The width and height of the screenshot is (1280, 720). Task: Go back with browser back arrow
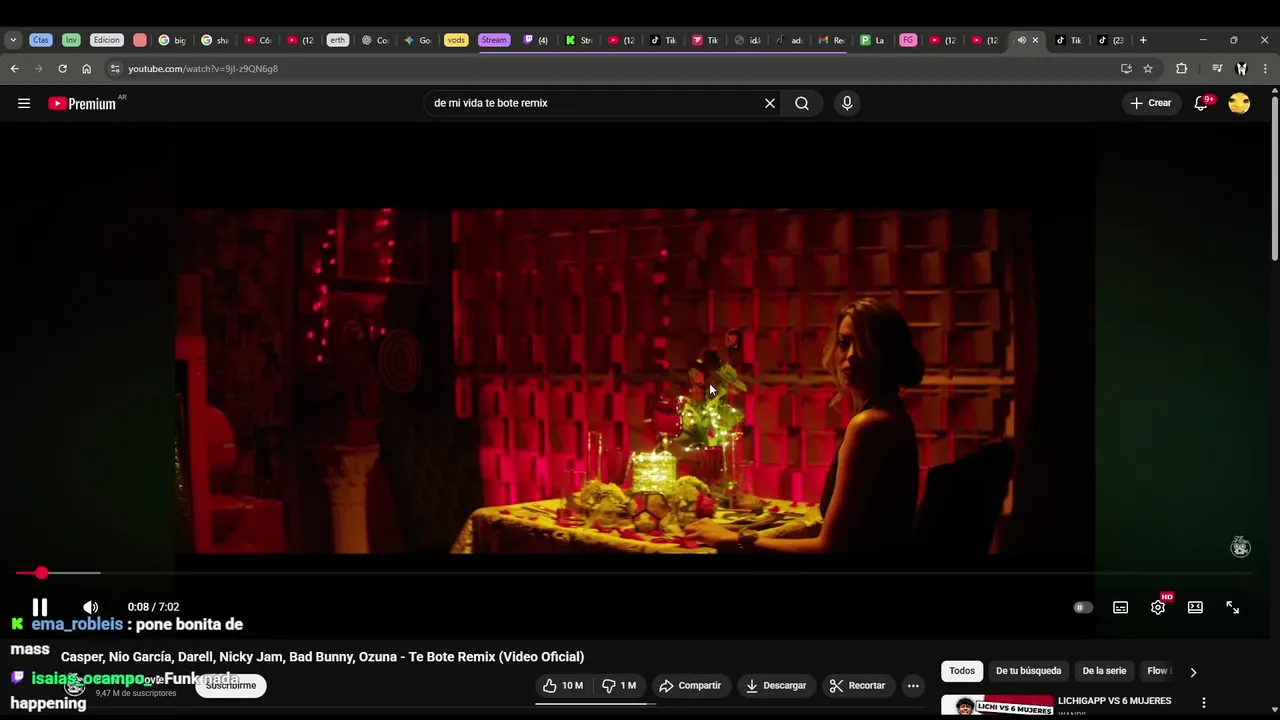(14, 69)
